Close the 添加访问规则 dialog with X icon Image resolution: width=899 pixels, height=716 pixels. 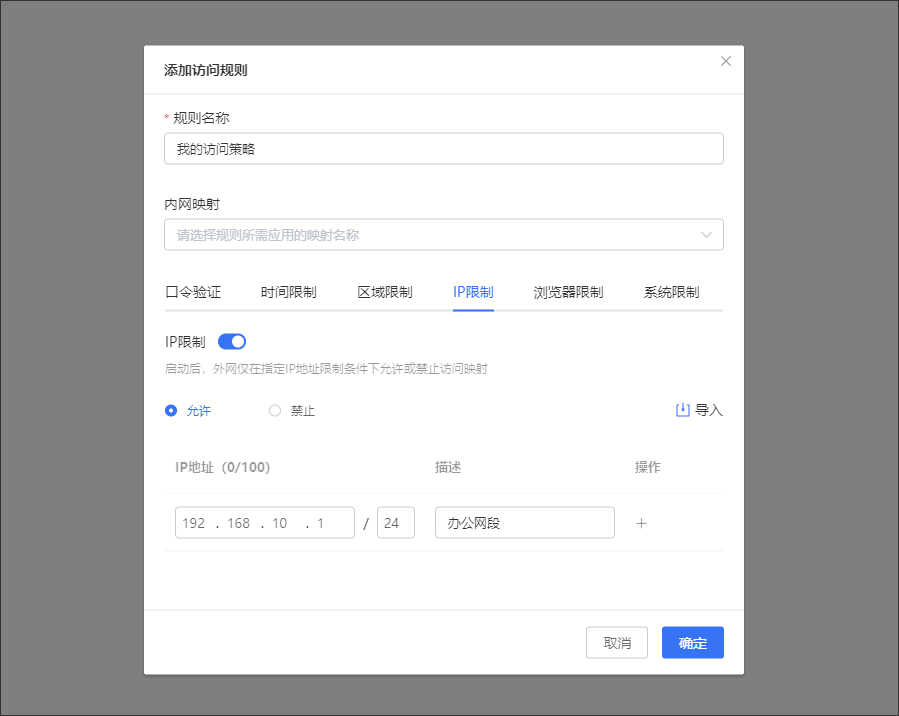(726, 61)
